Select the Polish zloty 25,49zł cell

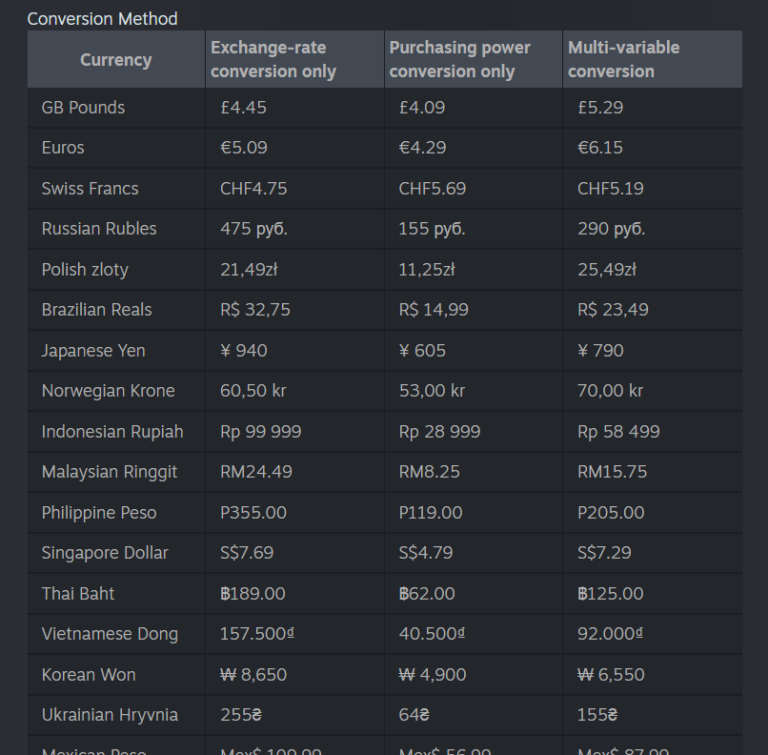click(x=606, y=269)
